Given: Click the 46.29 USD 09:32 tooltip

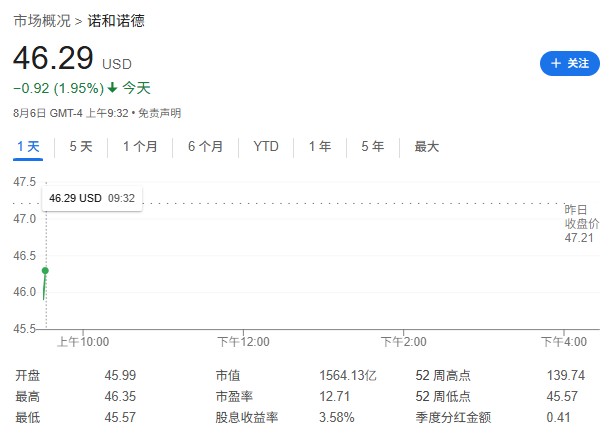Looking at the screenshot, I should coord(92,198).
